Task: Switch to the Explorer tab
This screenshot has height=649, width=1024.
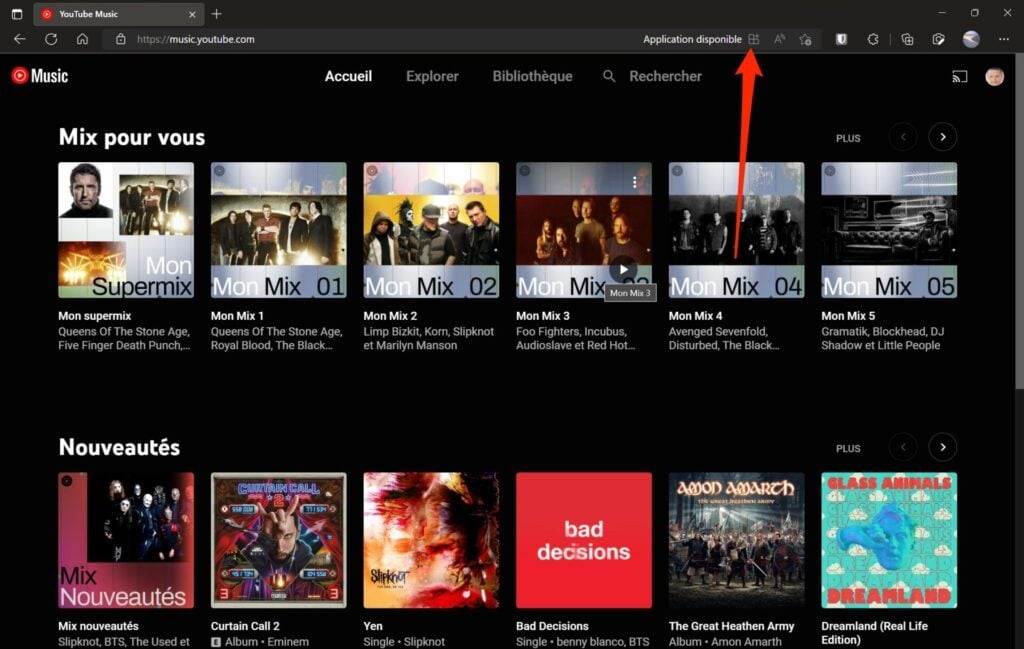Action: coord(432,76)
